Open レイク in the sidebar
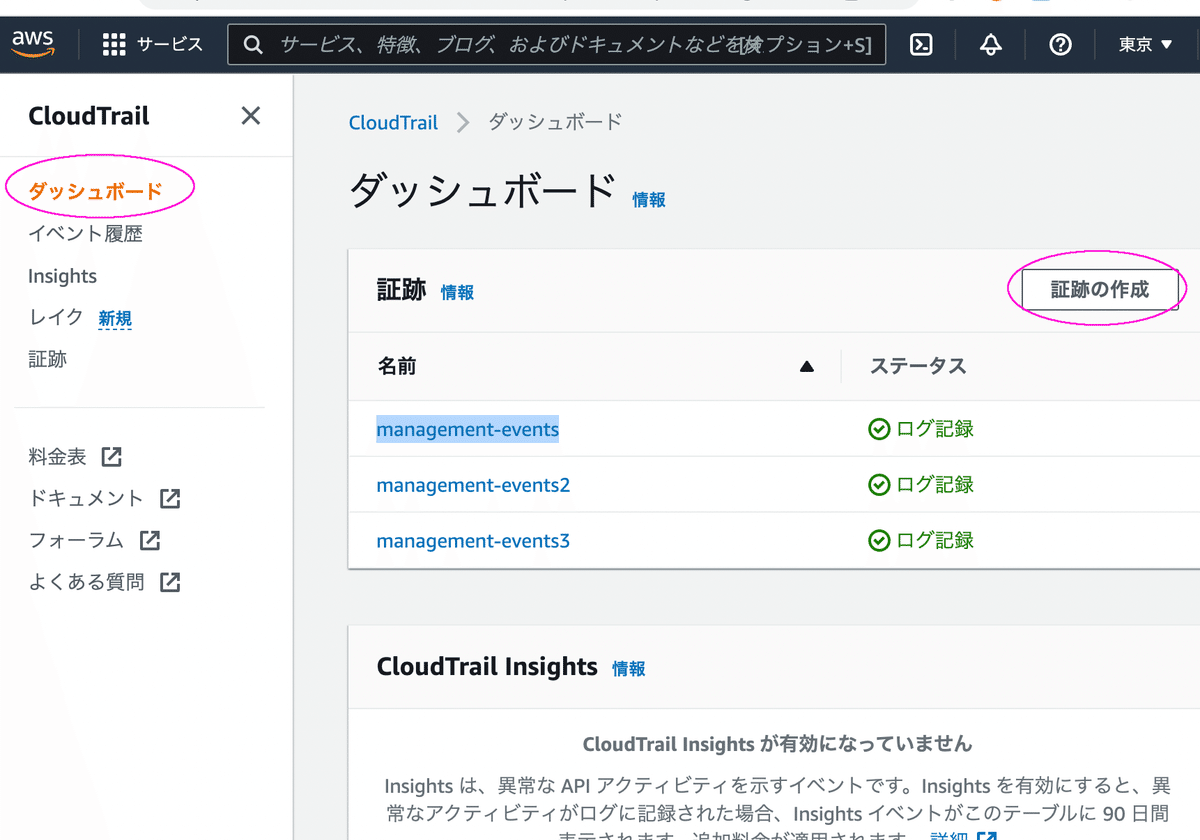 [56, 317]
